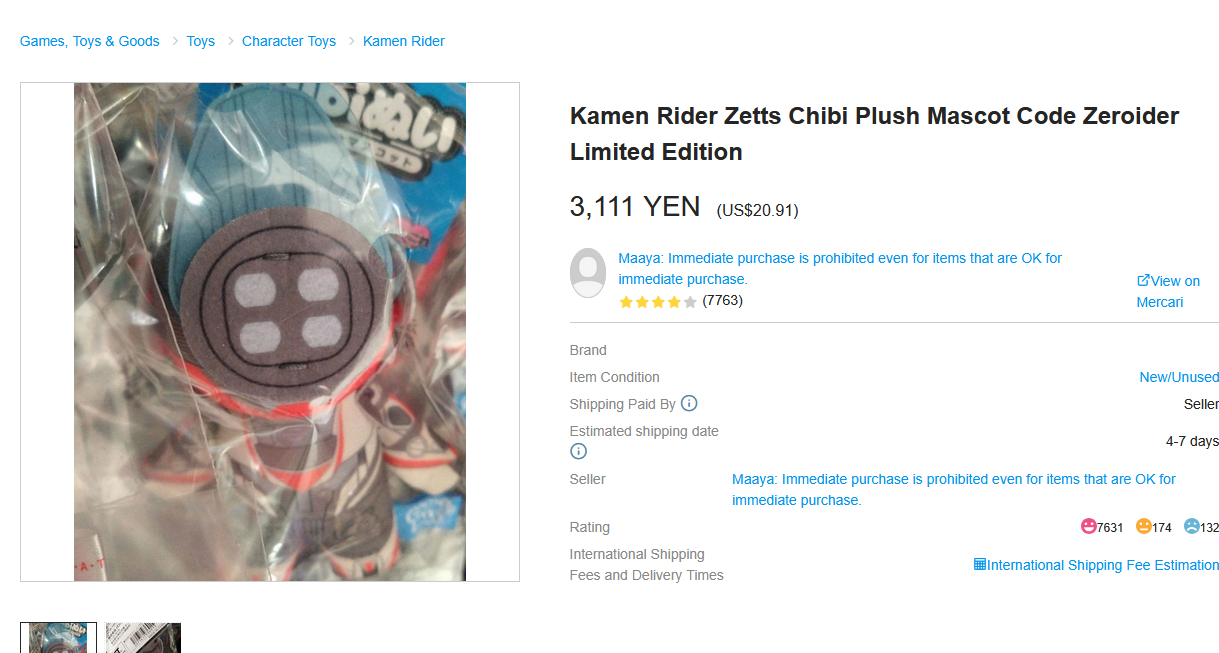Viewport: 1219px width, 653px height.
Task: Click the calculator icon for shipping fee estimation
Action: click(x=980, y=564)
